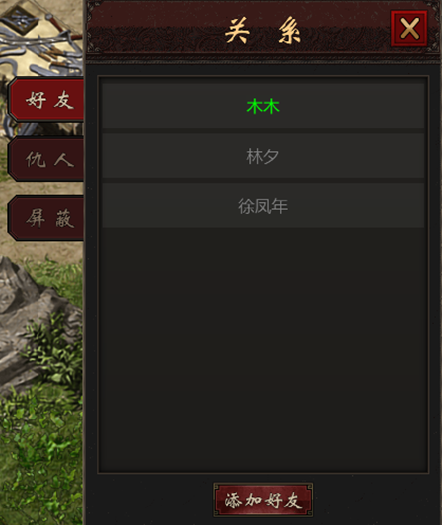Select friend 林夕 from the list
This screenshot has width=442, height=525.
point(263,156)
